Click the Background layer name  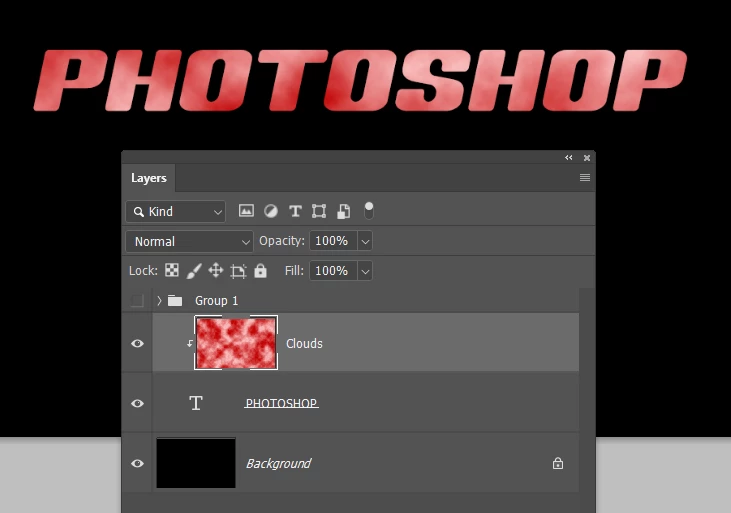(x=278, y=464)
